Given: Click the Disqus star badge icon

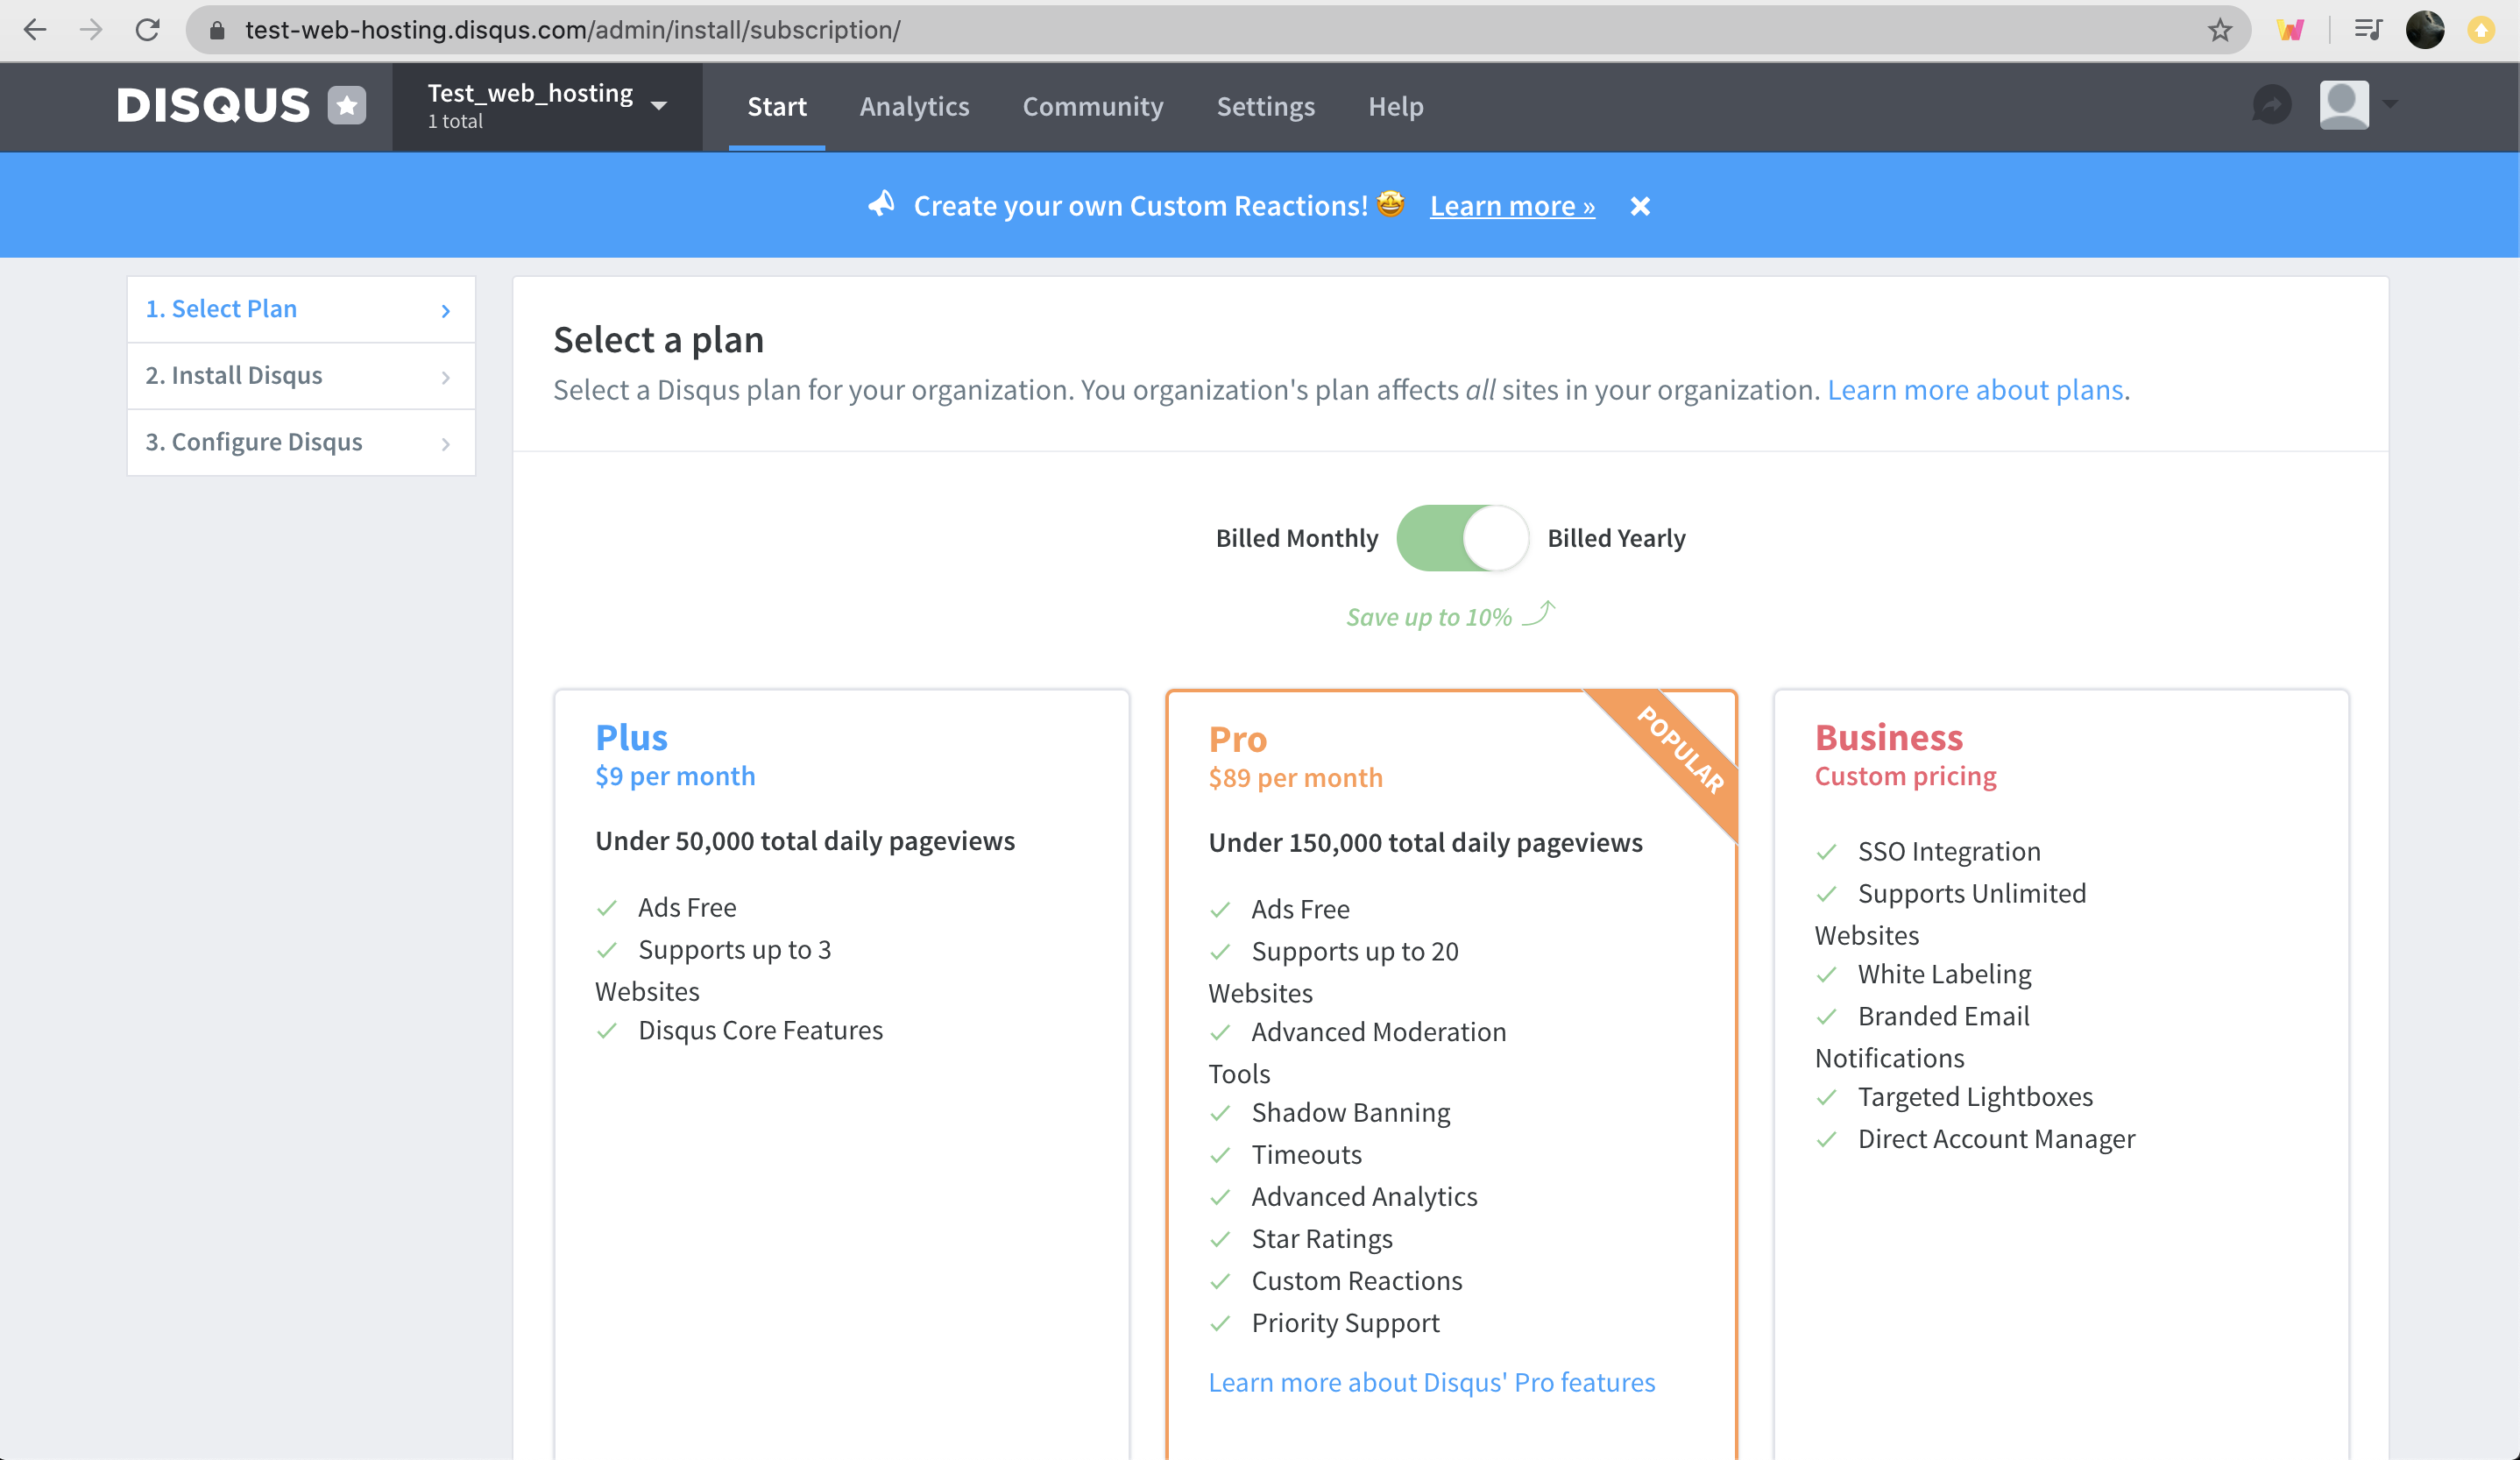Looking at the screenshot, I should click(347, 105).
